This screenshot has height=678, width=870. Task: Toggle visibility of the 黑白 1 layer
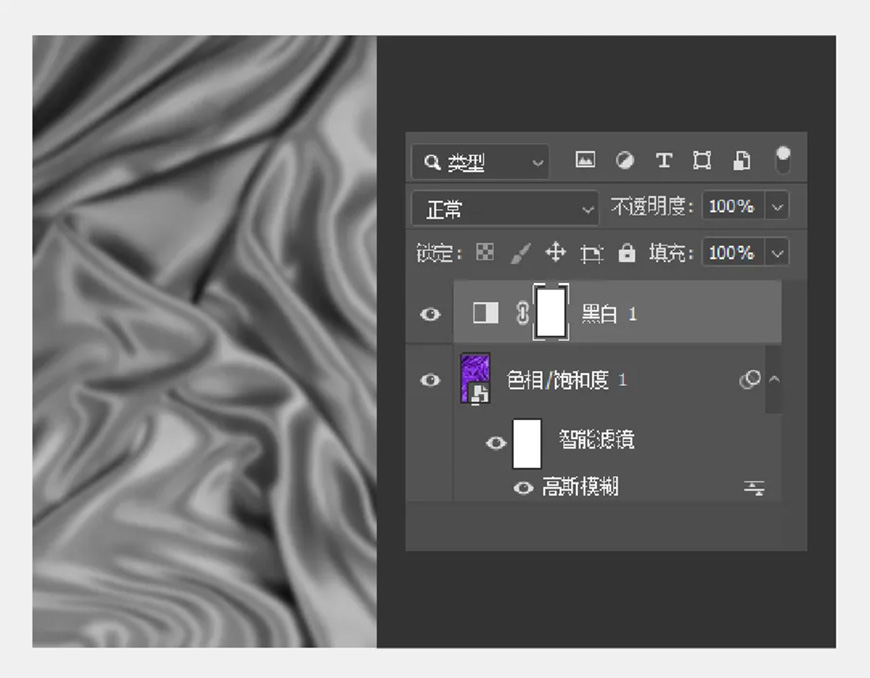(429, 313)
